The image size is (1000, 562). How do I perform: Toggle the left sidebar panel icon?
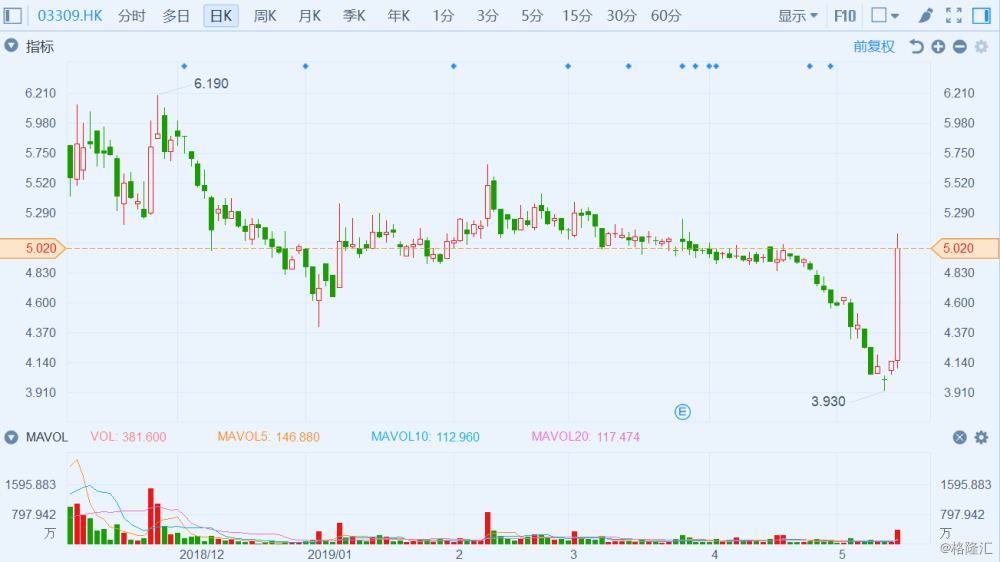coord(14,16)
